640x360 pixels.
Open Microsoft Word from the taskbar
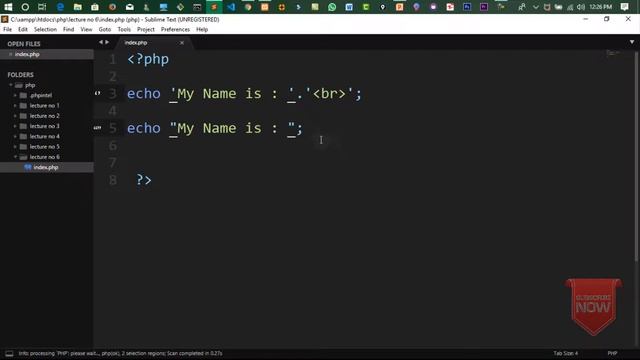point(349,7)
